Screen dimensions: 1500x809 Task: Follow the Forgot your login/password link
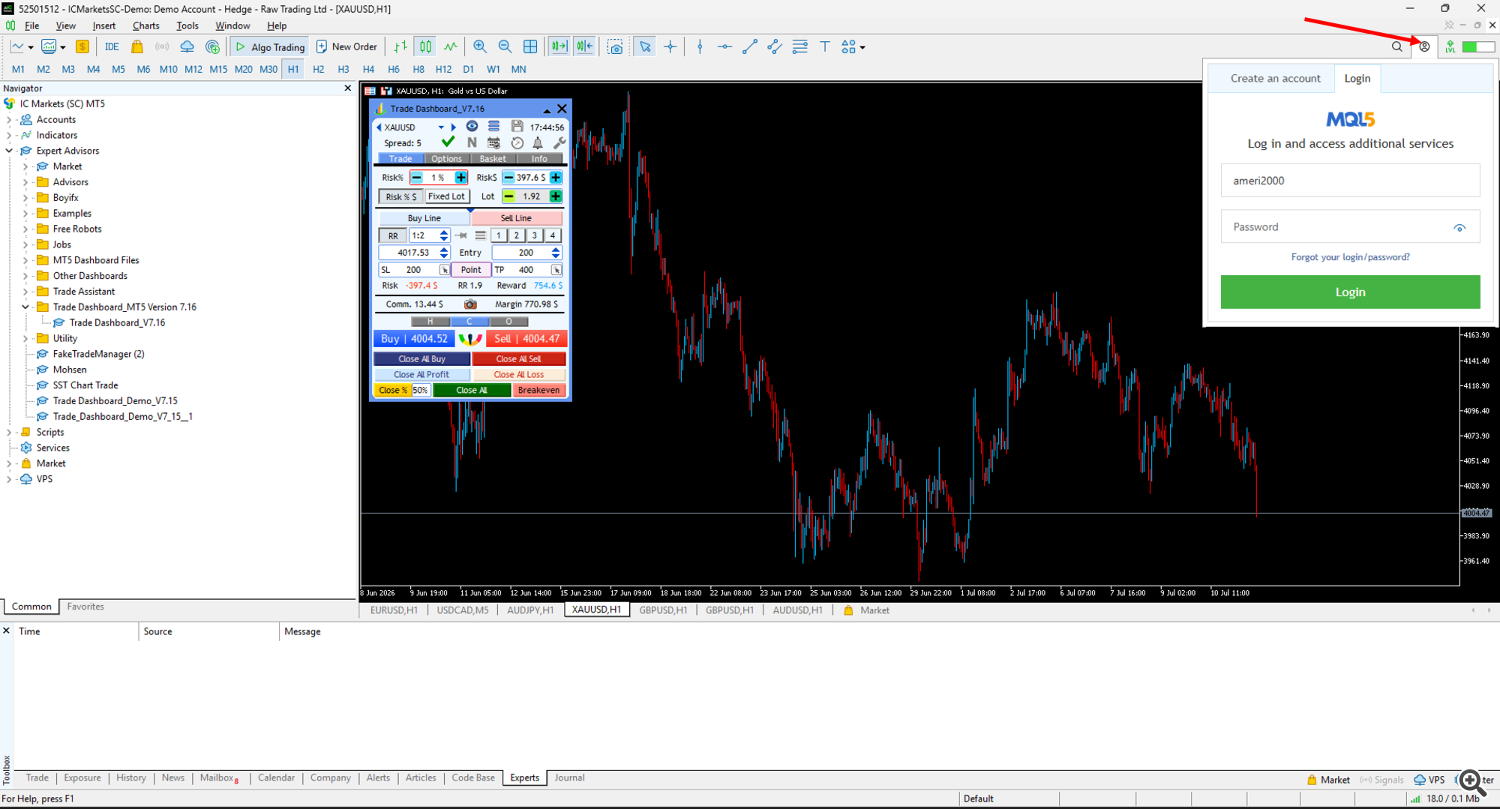[x=1350, y=257]
